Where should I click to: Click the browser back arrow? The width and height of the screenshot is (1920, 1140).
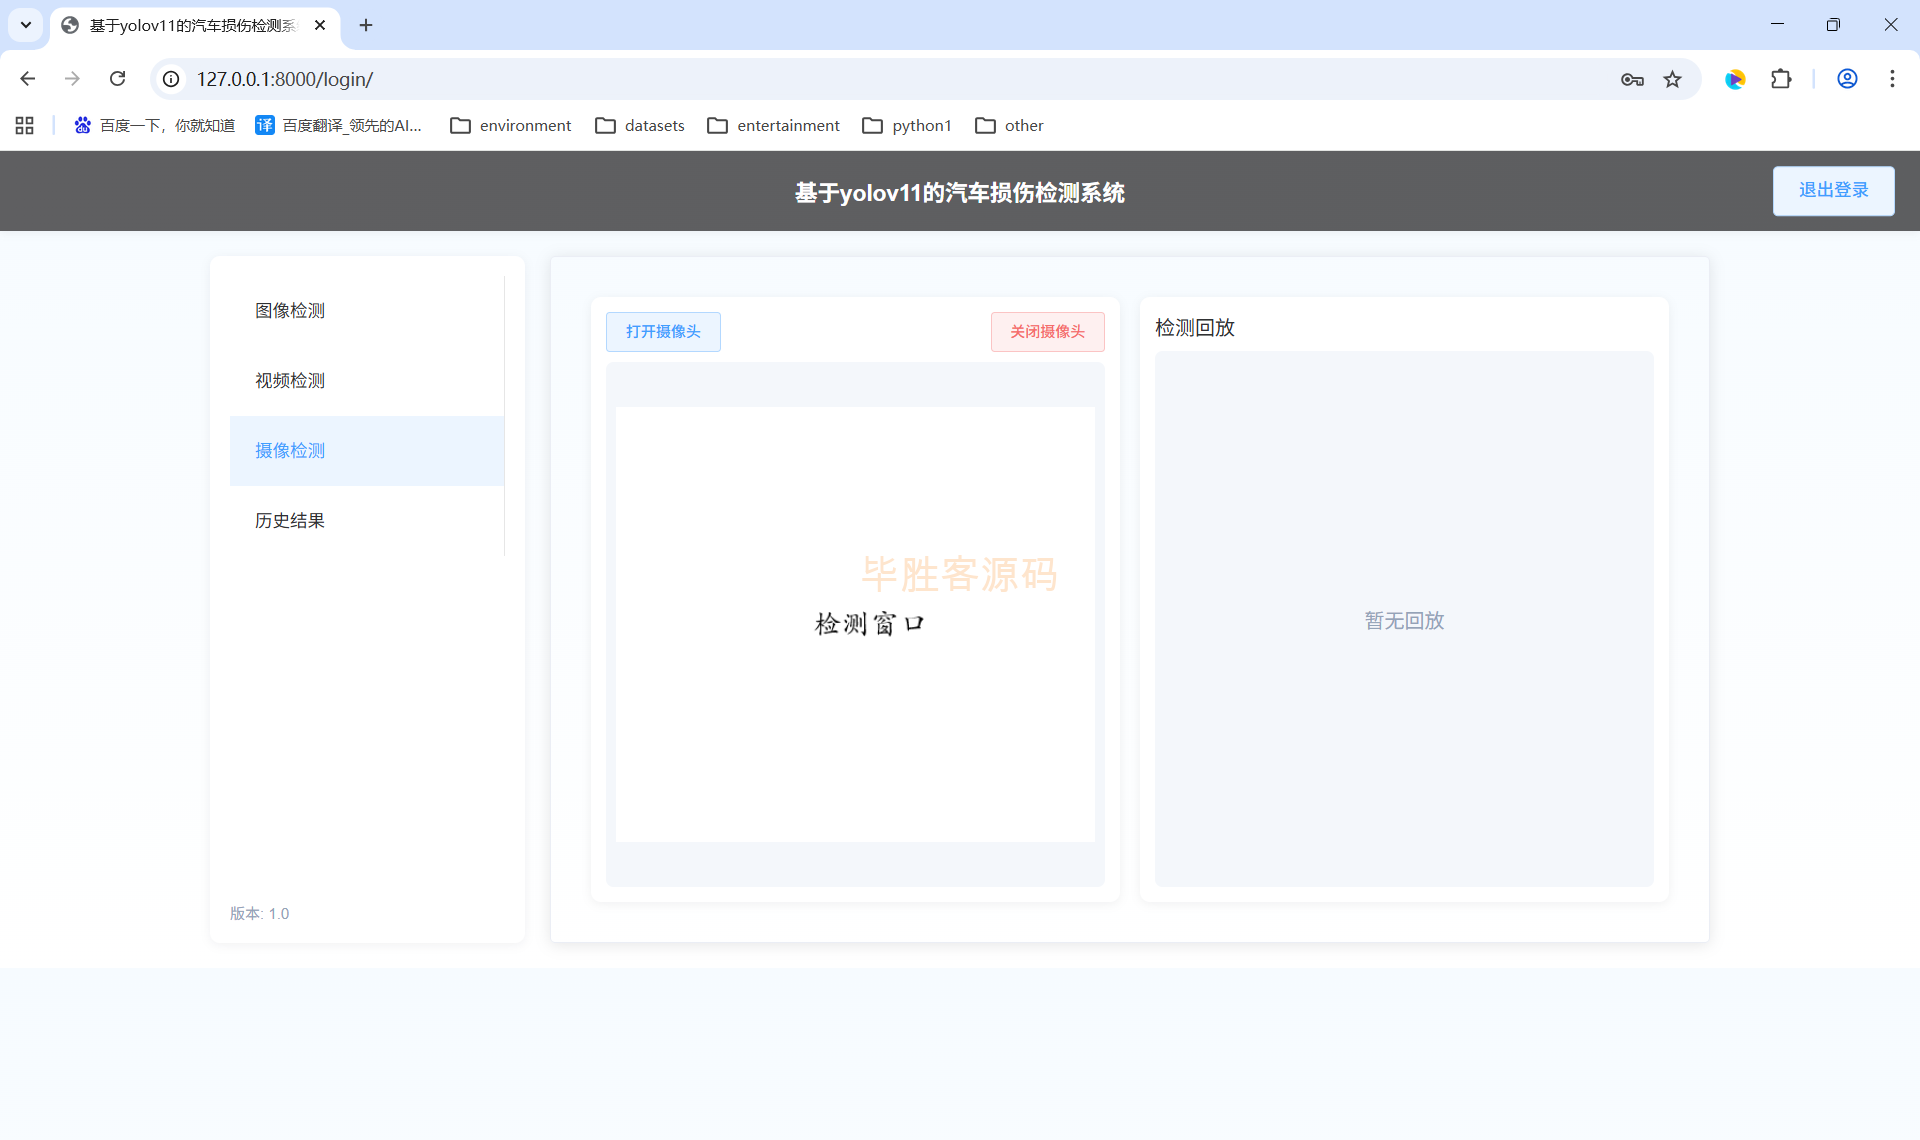tap(28, 79)
